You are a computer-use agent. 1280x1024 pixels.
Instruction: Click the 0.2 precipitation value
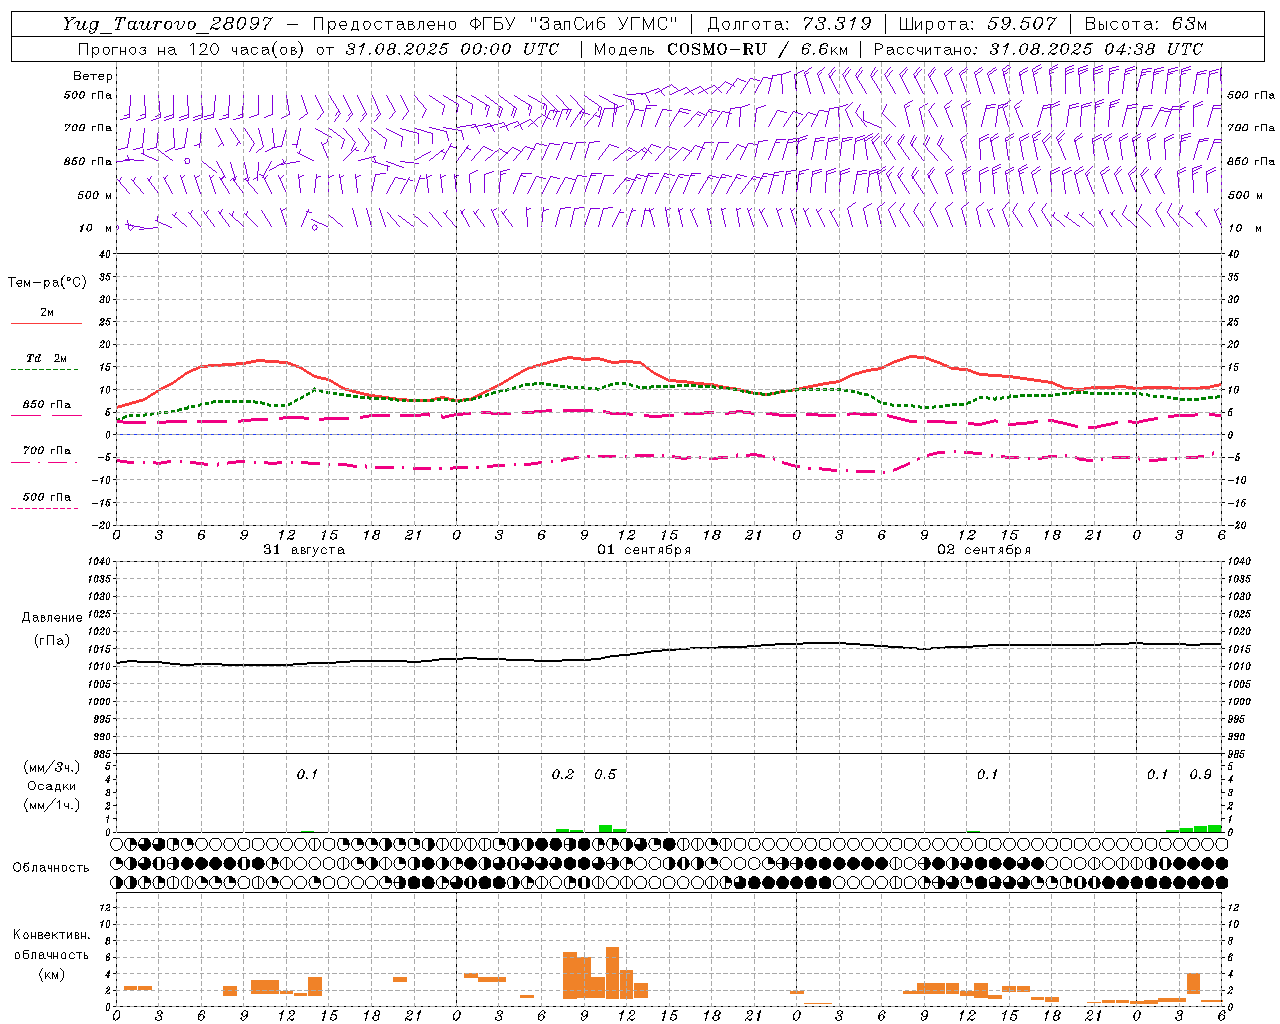click(563, 774)
